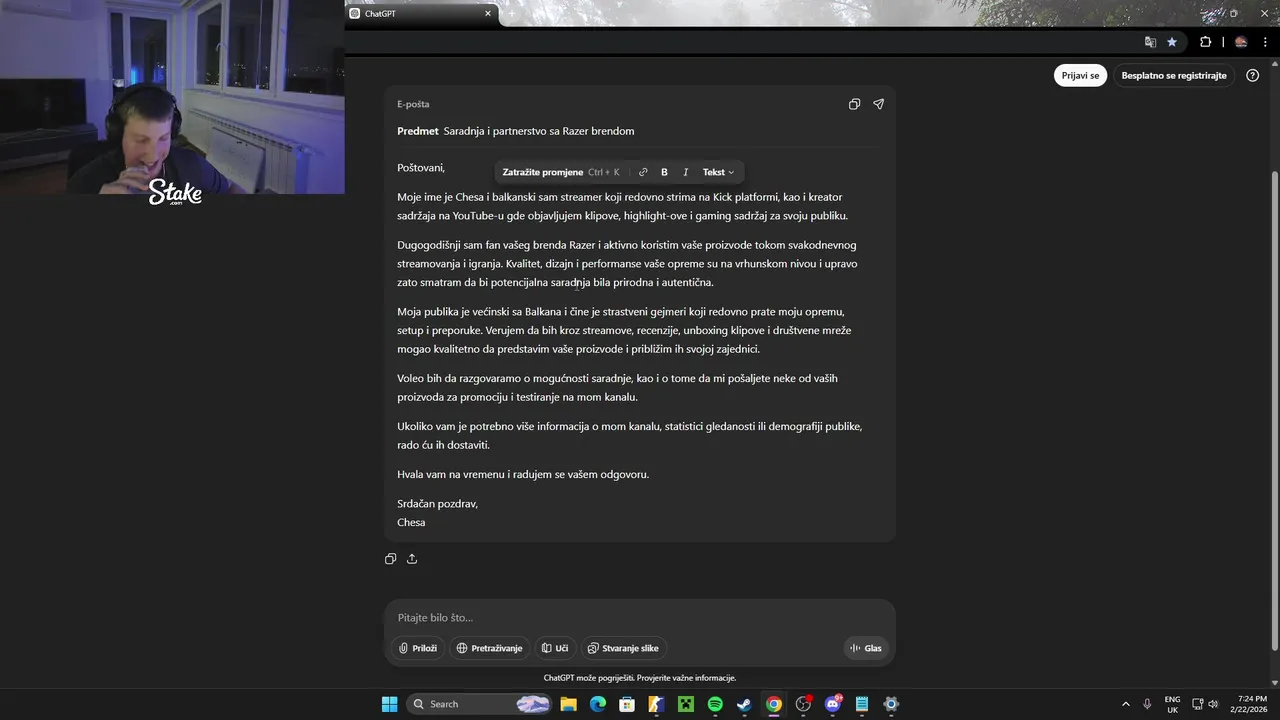The width and height of the screenshot is (1280, 720).
Task: Close the ChatGPT tab
Action: click(488, 14)
